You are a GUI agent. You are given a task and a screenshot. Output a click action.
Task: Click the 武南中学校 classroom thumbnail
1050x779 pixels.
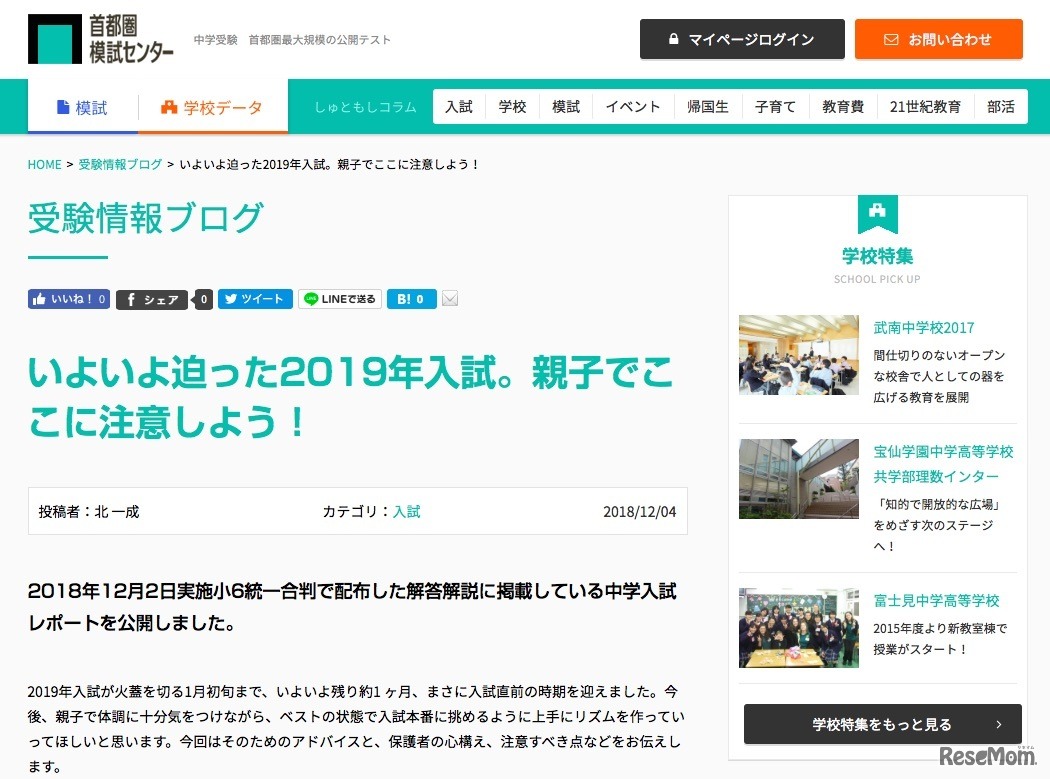coord(799,355)
